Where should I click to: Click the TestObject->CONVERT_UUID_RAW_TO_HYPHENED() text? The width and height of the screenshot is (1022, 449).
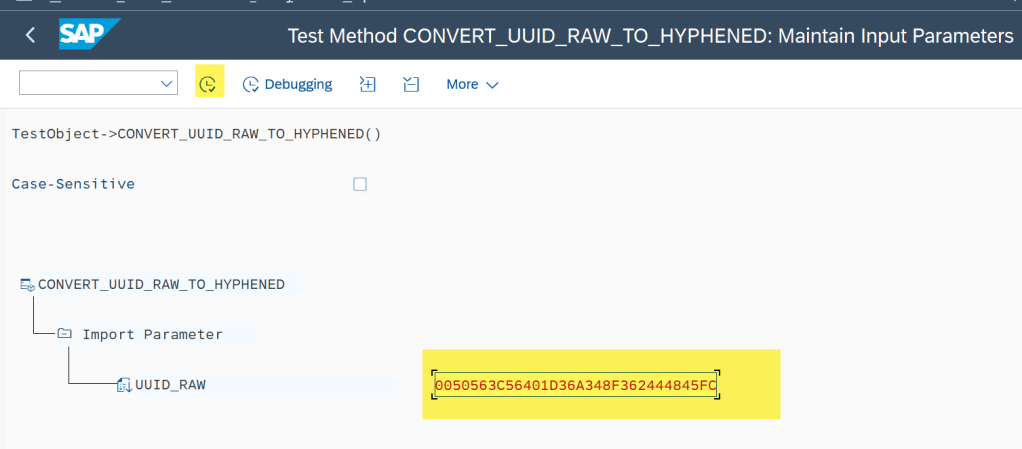pyautogui.click(x=196, y=134)
